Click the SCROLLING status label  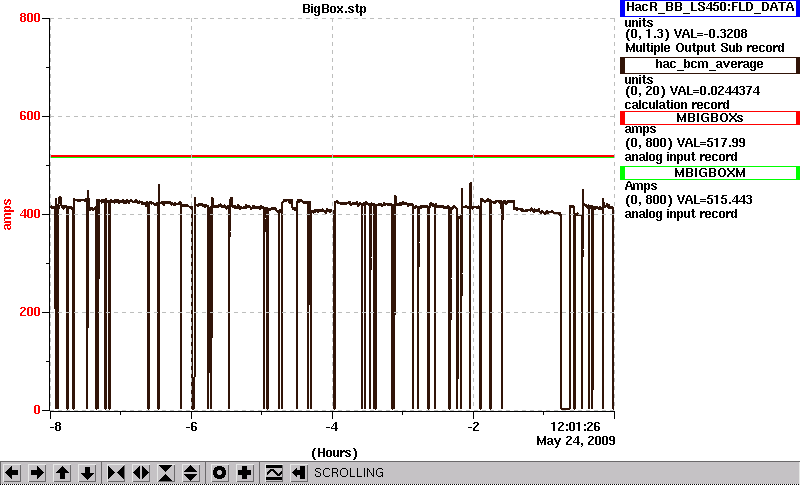(349, 473)
